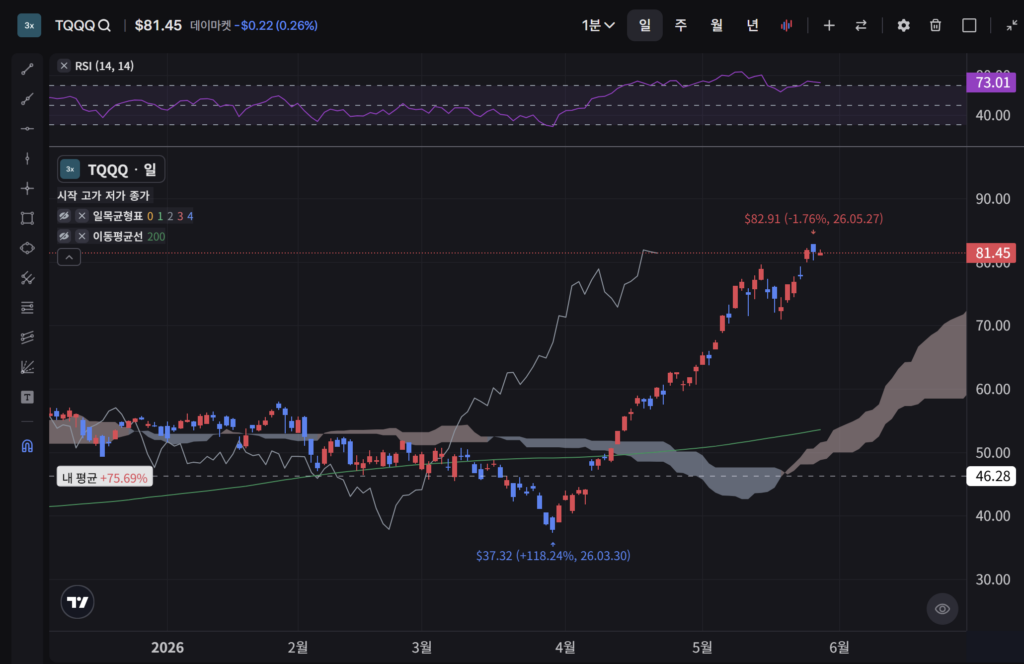Click the $81.45 header price
Image resolution: width=1024 pixels, height=664 pixels.
point(158,25)
